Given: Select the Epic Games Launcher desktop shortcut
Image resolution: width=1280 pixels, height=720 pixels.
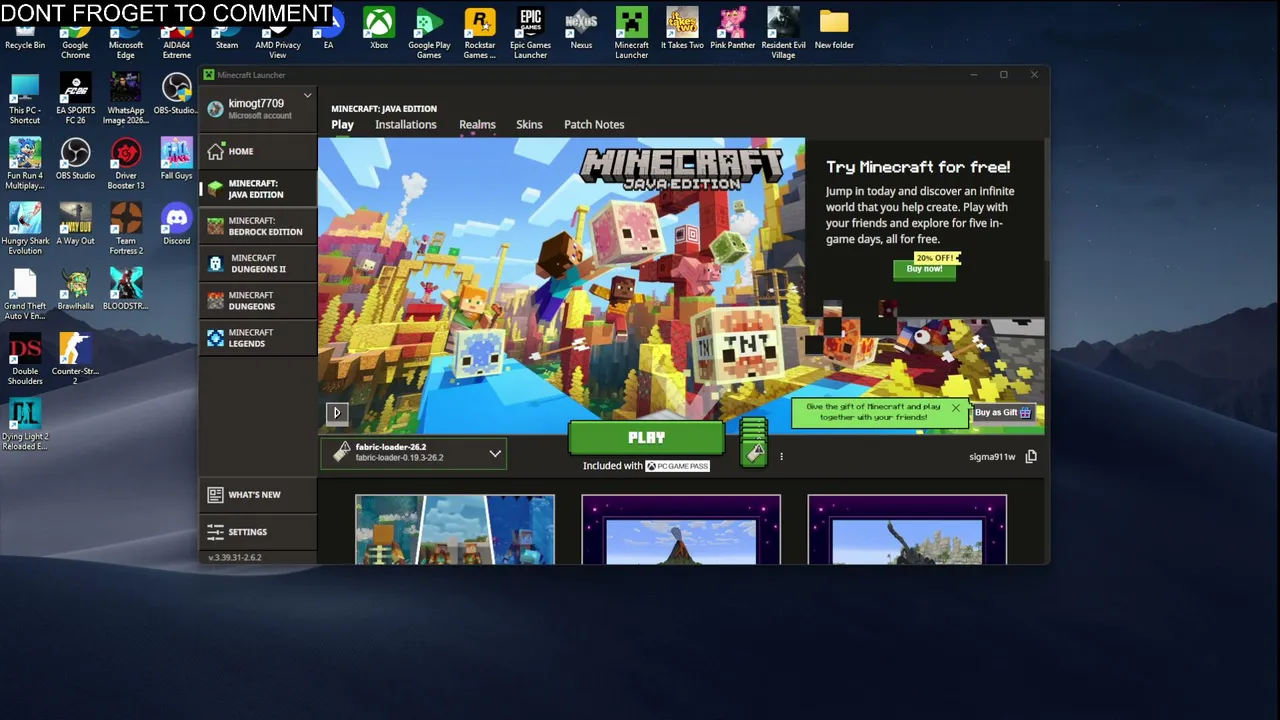Looking at the screenshot, I should (530, 33).
